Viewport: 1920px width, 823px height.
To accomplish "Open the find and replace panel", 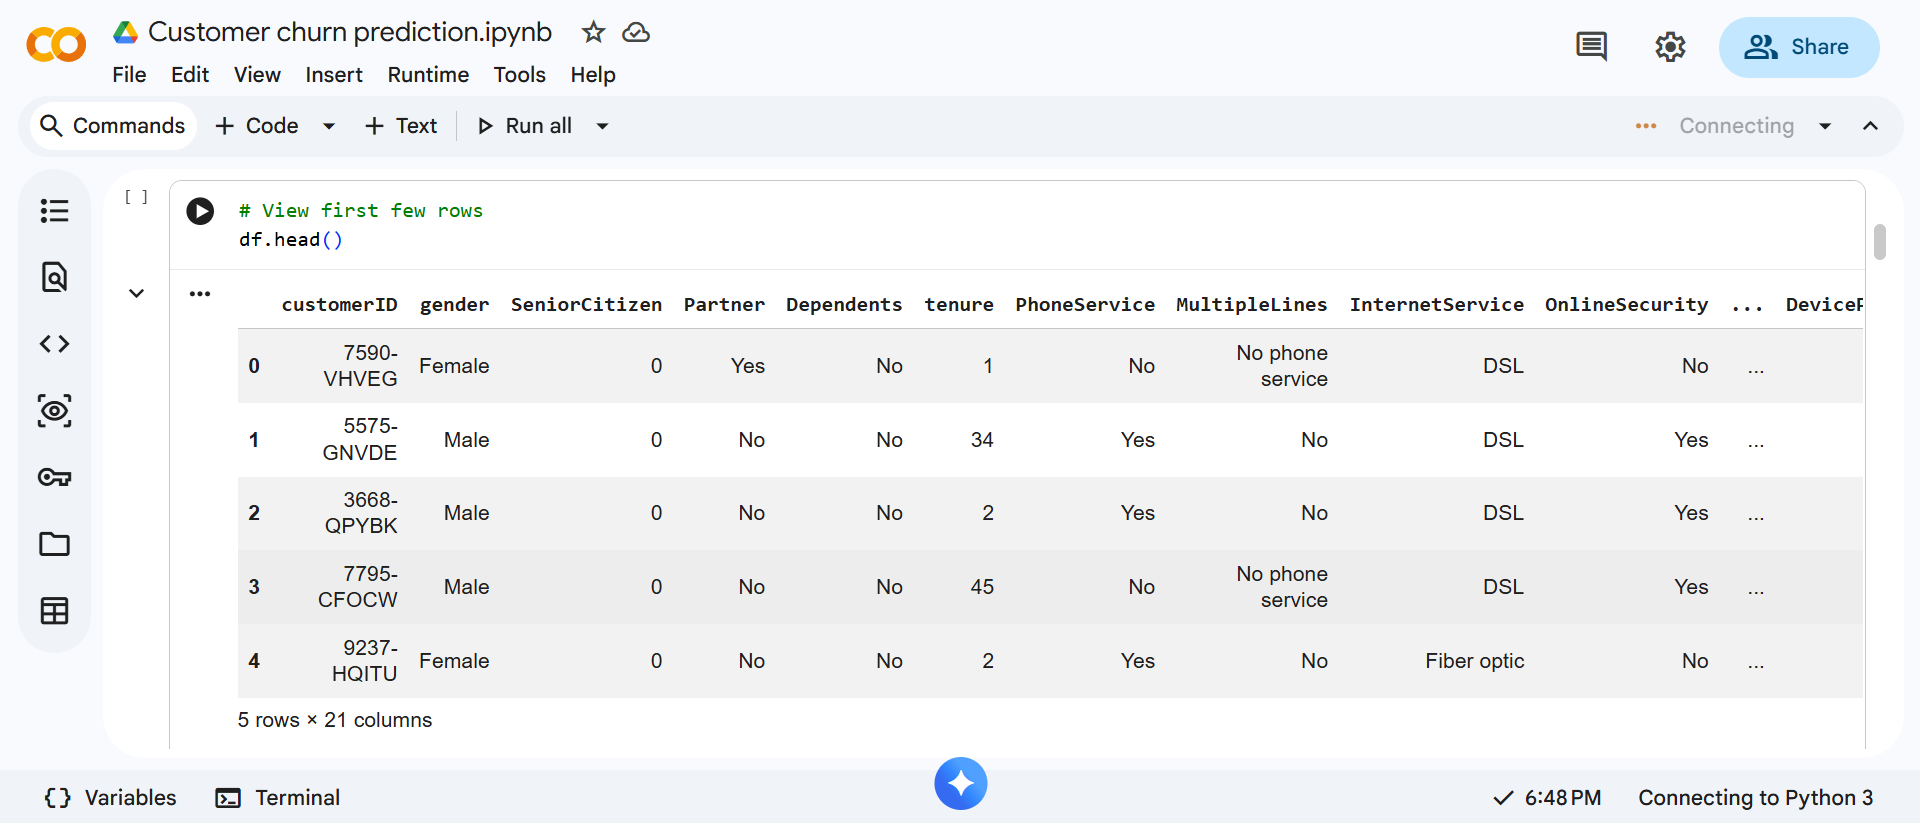I will [x=54, y=277].
